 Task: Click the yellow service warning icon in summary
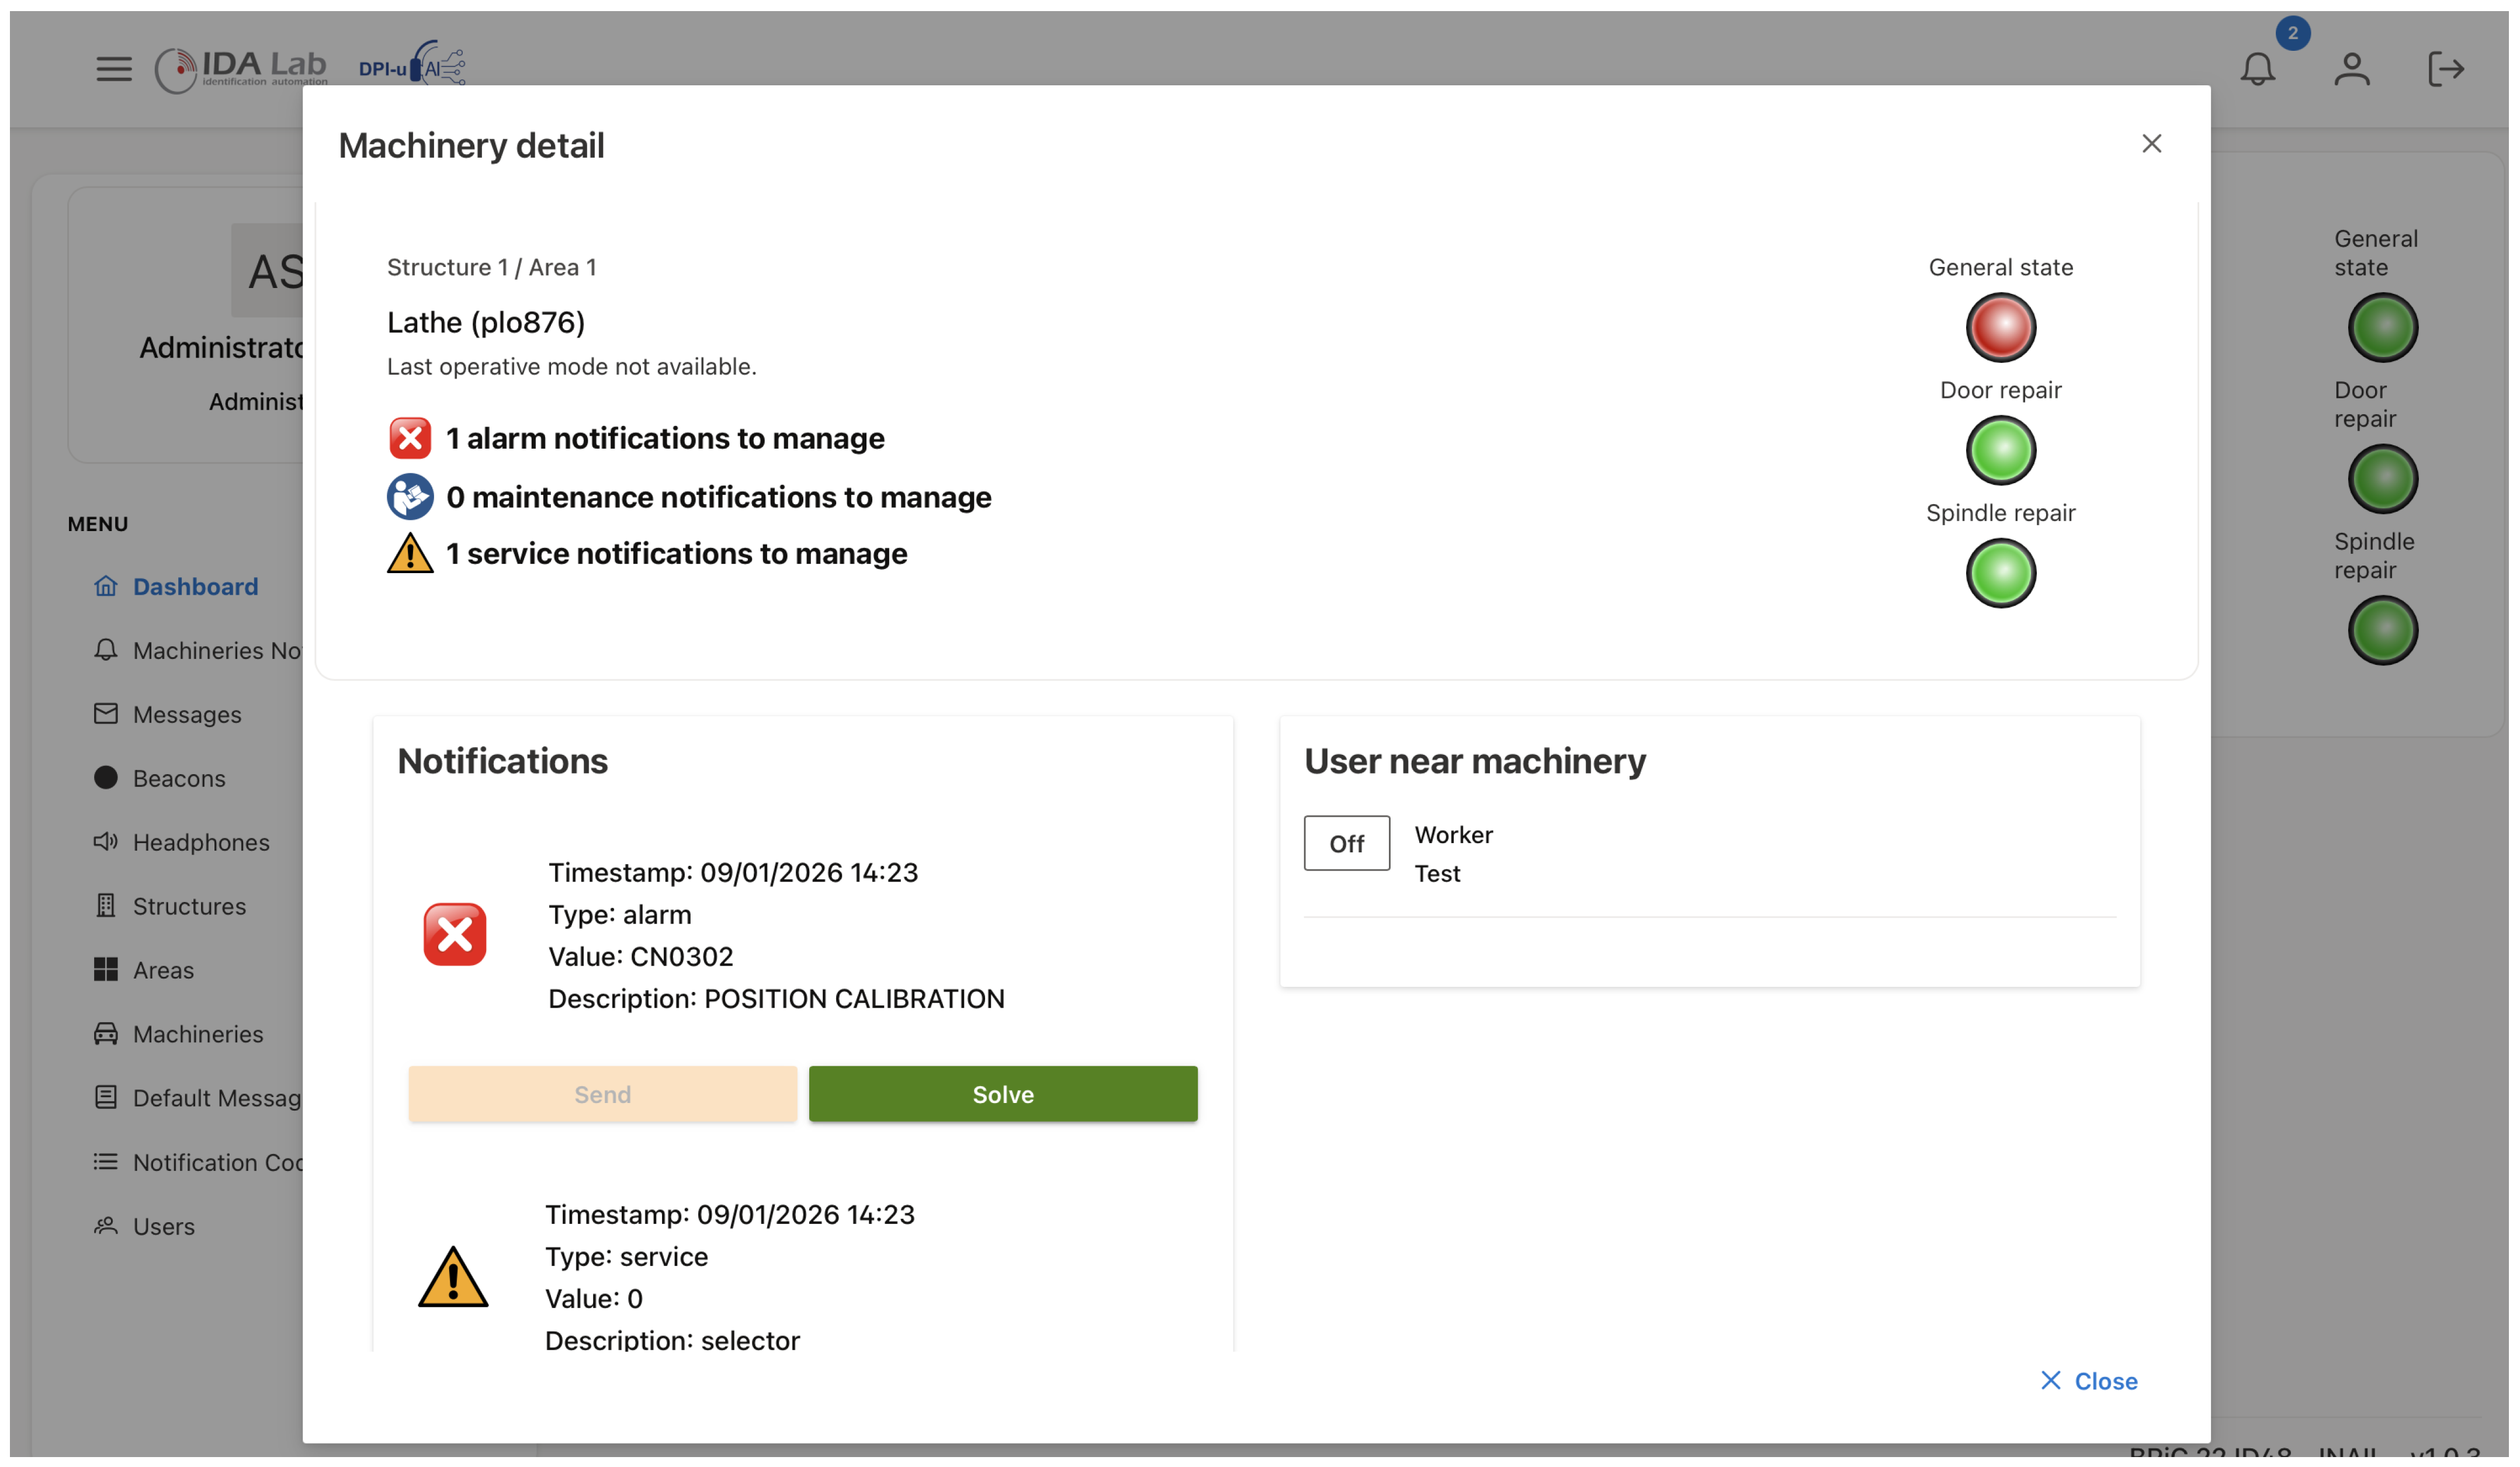410,553
